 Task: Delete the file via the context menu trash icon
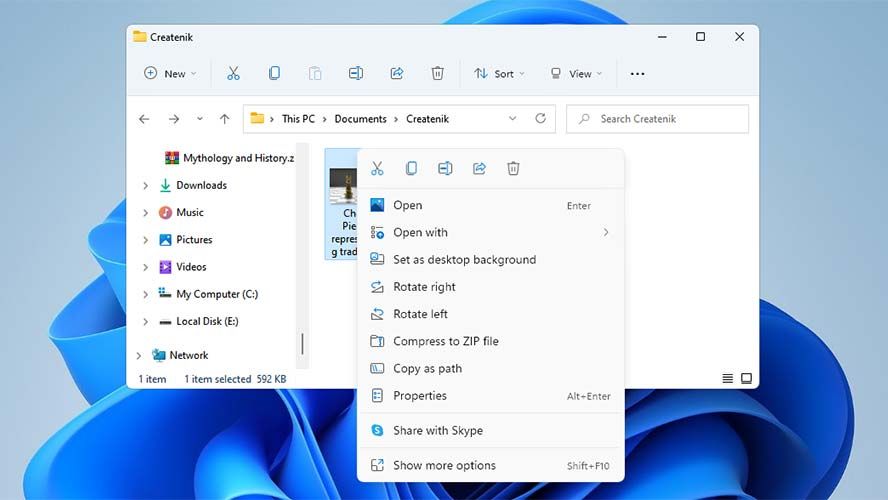tap(513, 168)
